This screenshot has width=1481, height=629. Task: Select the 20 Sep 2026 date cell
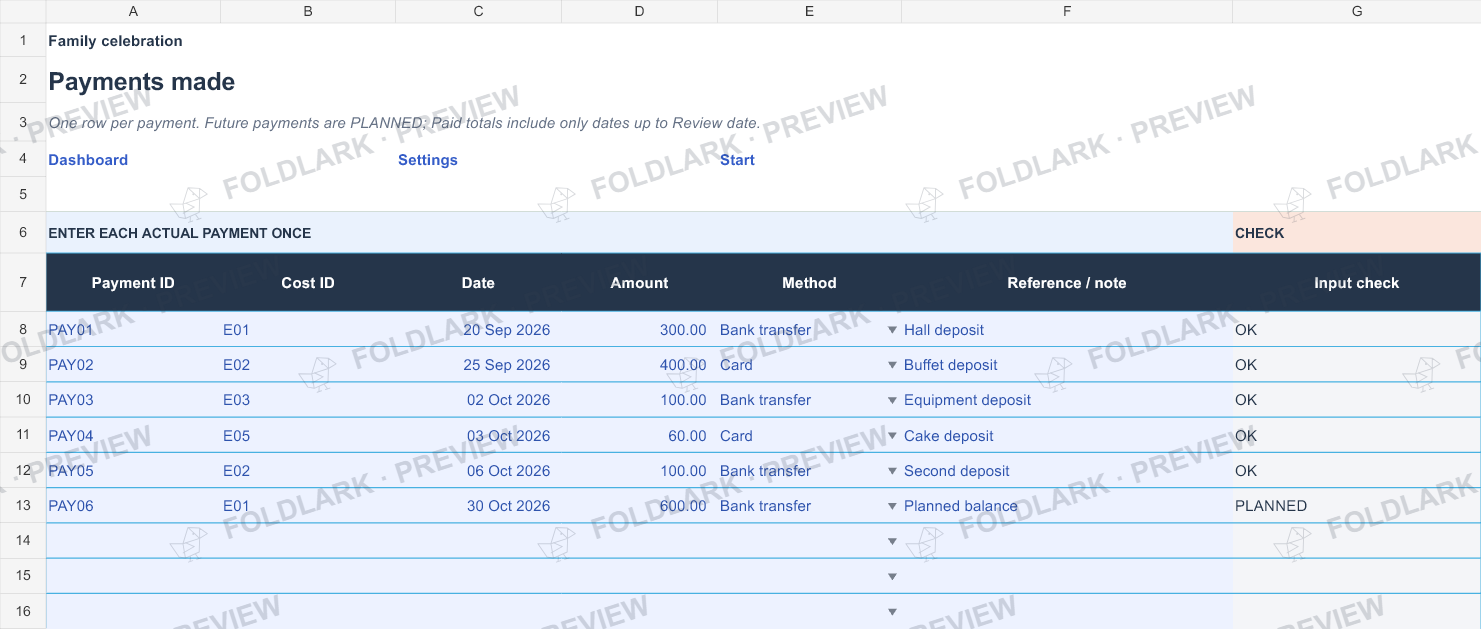(478, 330)
